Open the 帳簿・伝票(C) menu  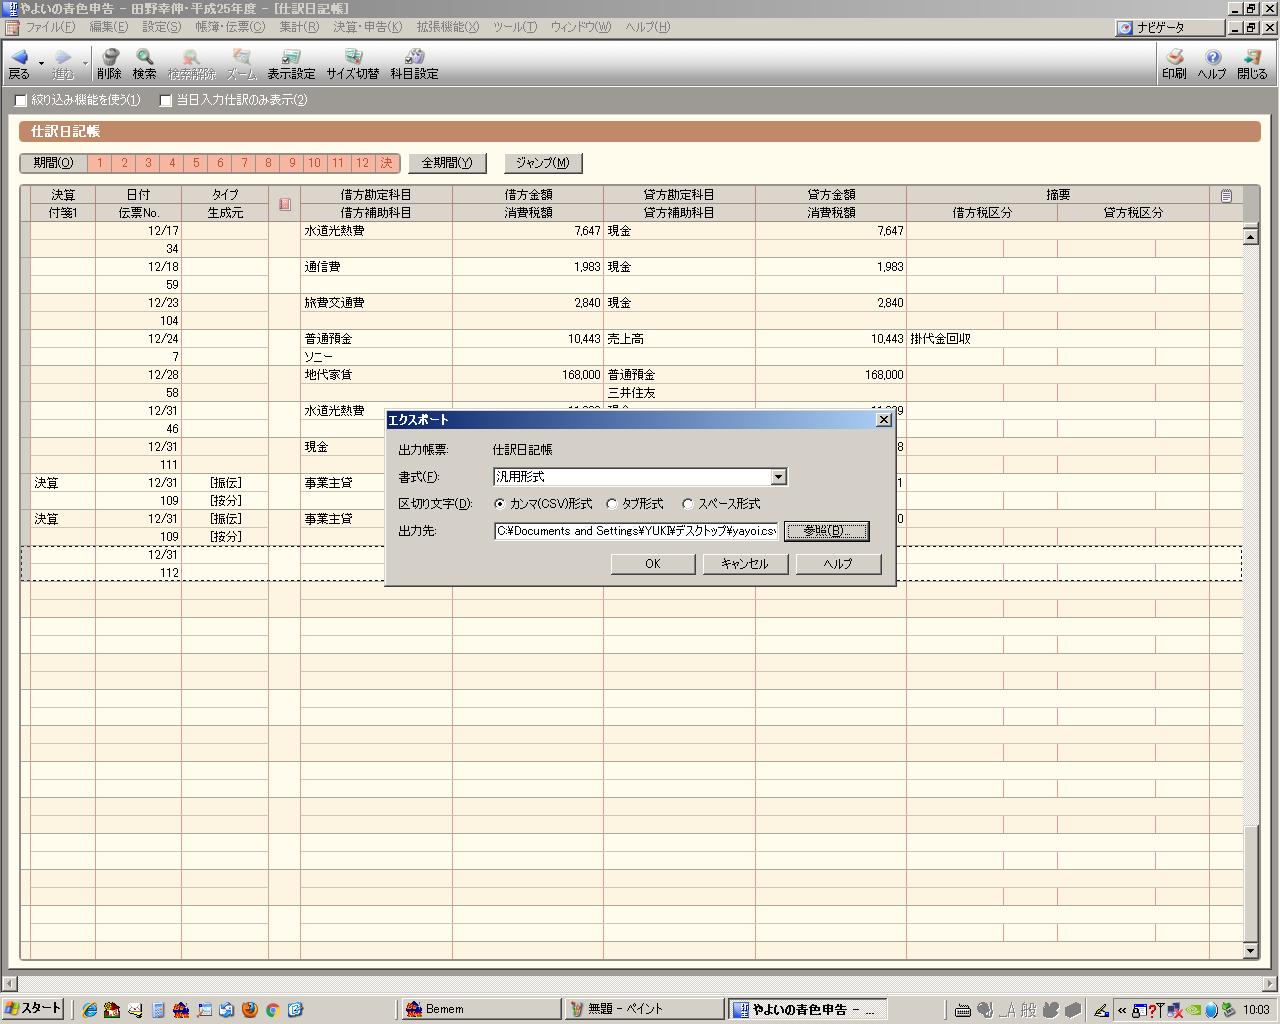pos(230,27)
